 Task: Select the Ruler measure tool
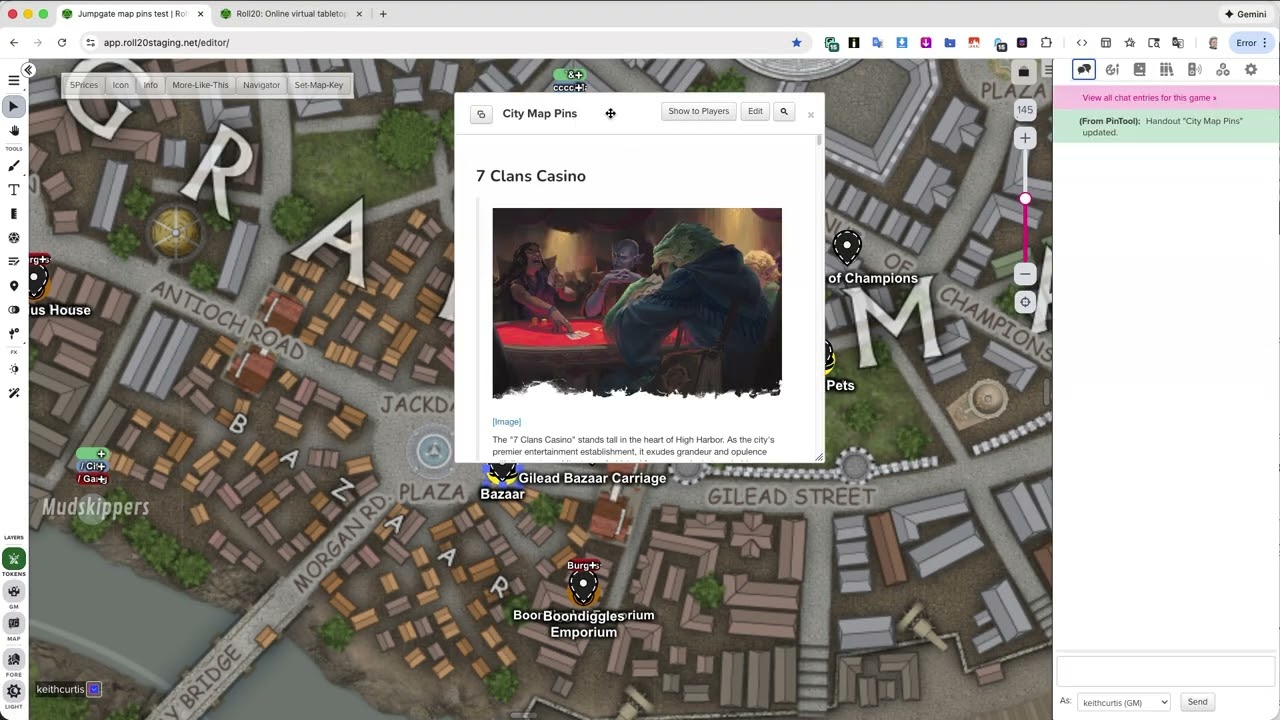(14, 214)
